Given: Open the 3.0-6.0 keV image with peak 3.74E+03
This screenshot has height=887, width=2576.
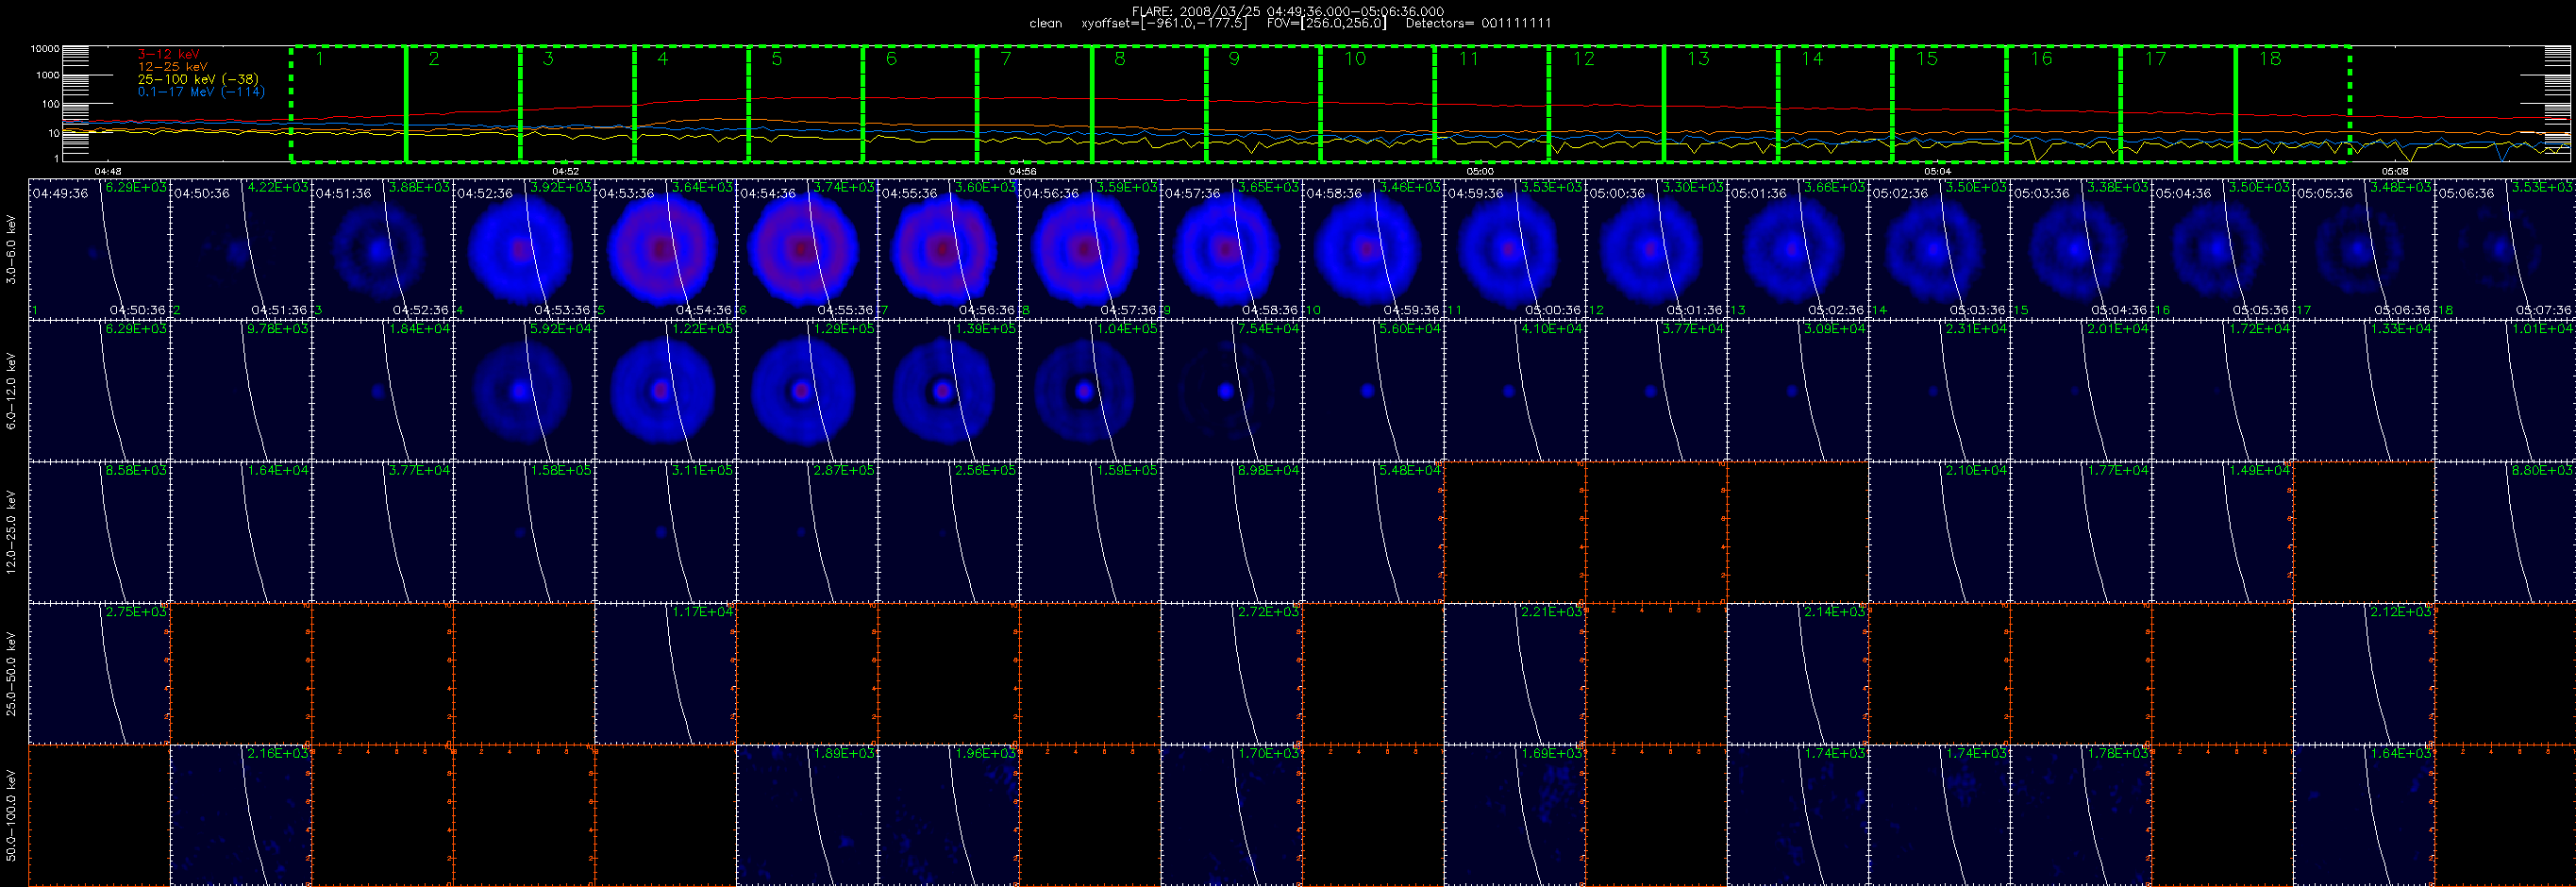Looking at the screenshot, I should (x=807, y=249).
